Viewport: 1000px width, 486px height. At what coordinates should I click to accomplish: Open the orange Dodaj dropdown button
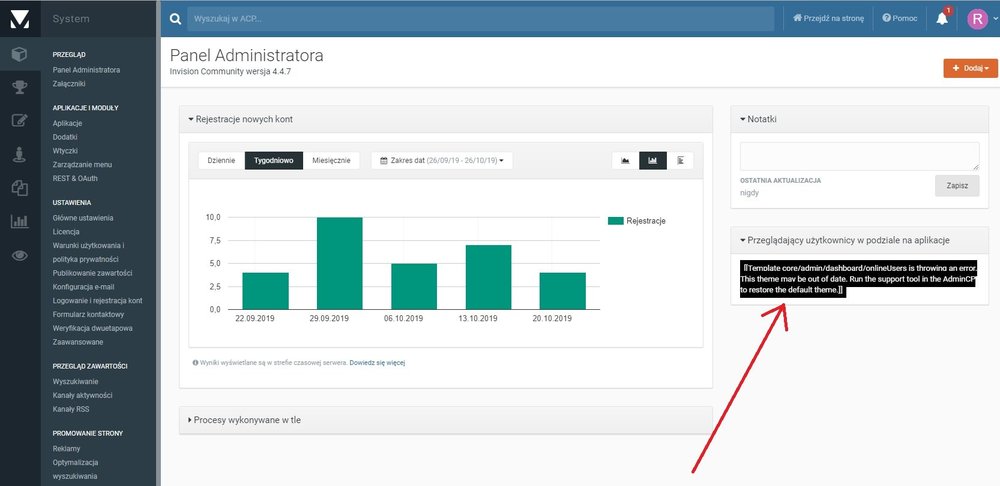tap(969, 68)
